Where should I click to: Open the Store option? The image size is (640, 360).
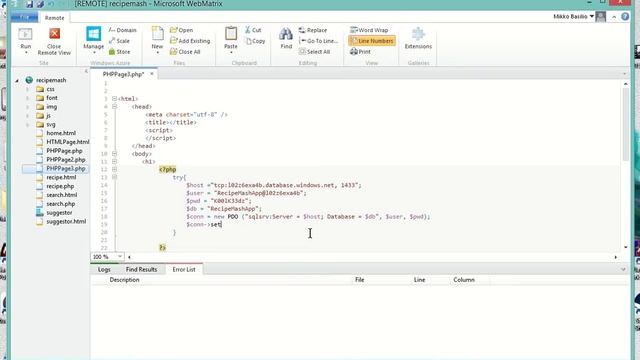[119, 52]
